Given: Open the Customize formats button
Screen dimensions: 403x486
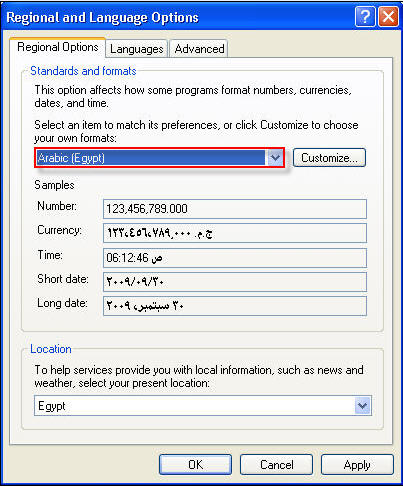Looking at the screenshot, I should coord(329,158).
